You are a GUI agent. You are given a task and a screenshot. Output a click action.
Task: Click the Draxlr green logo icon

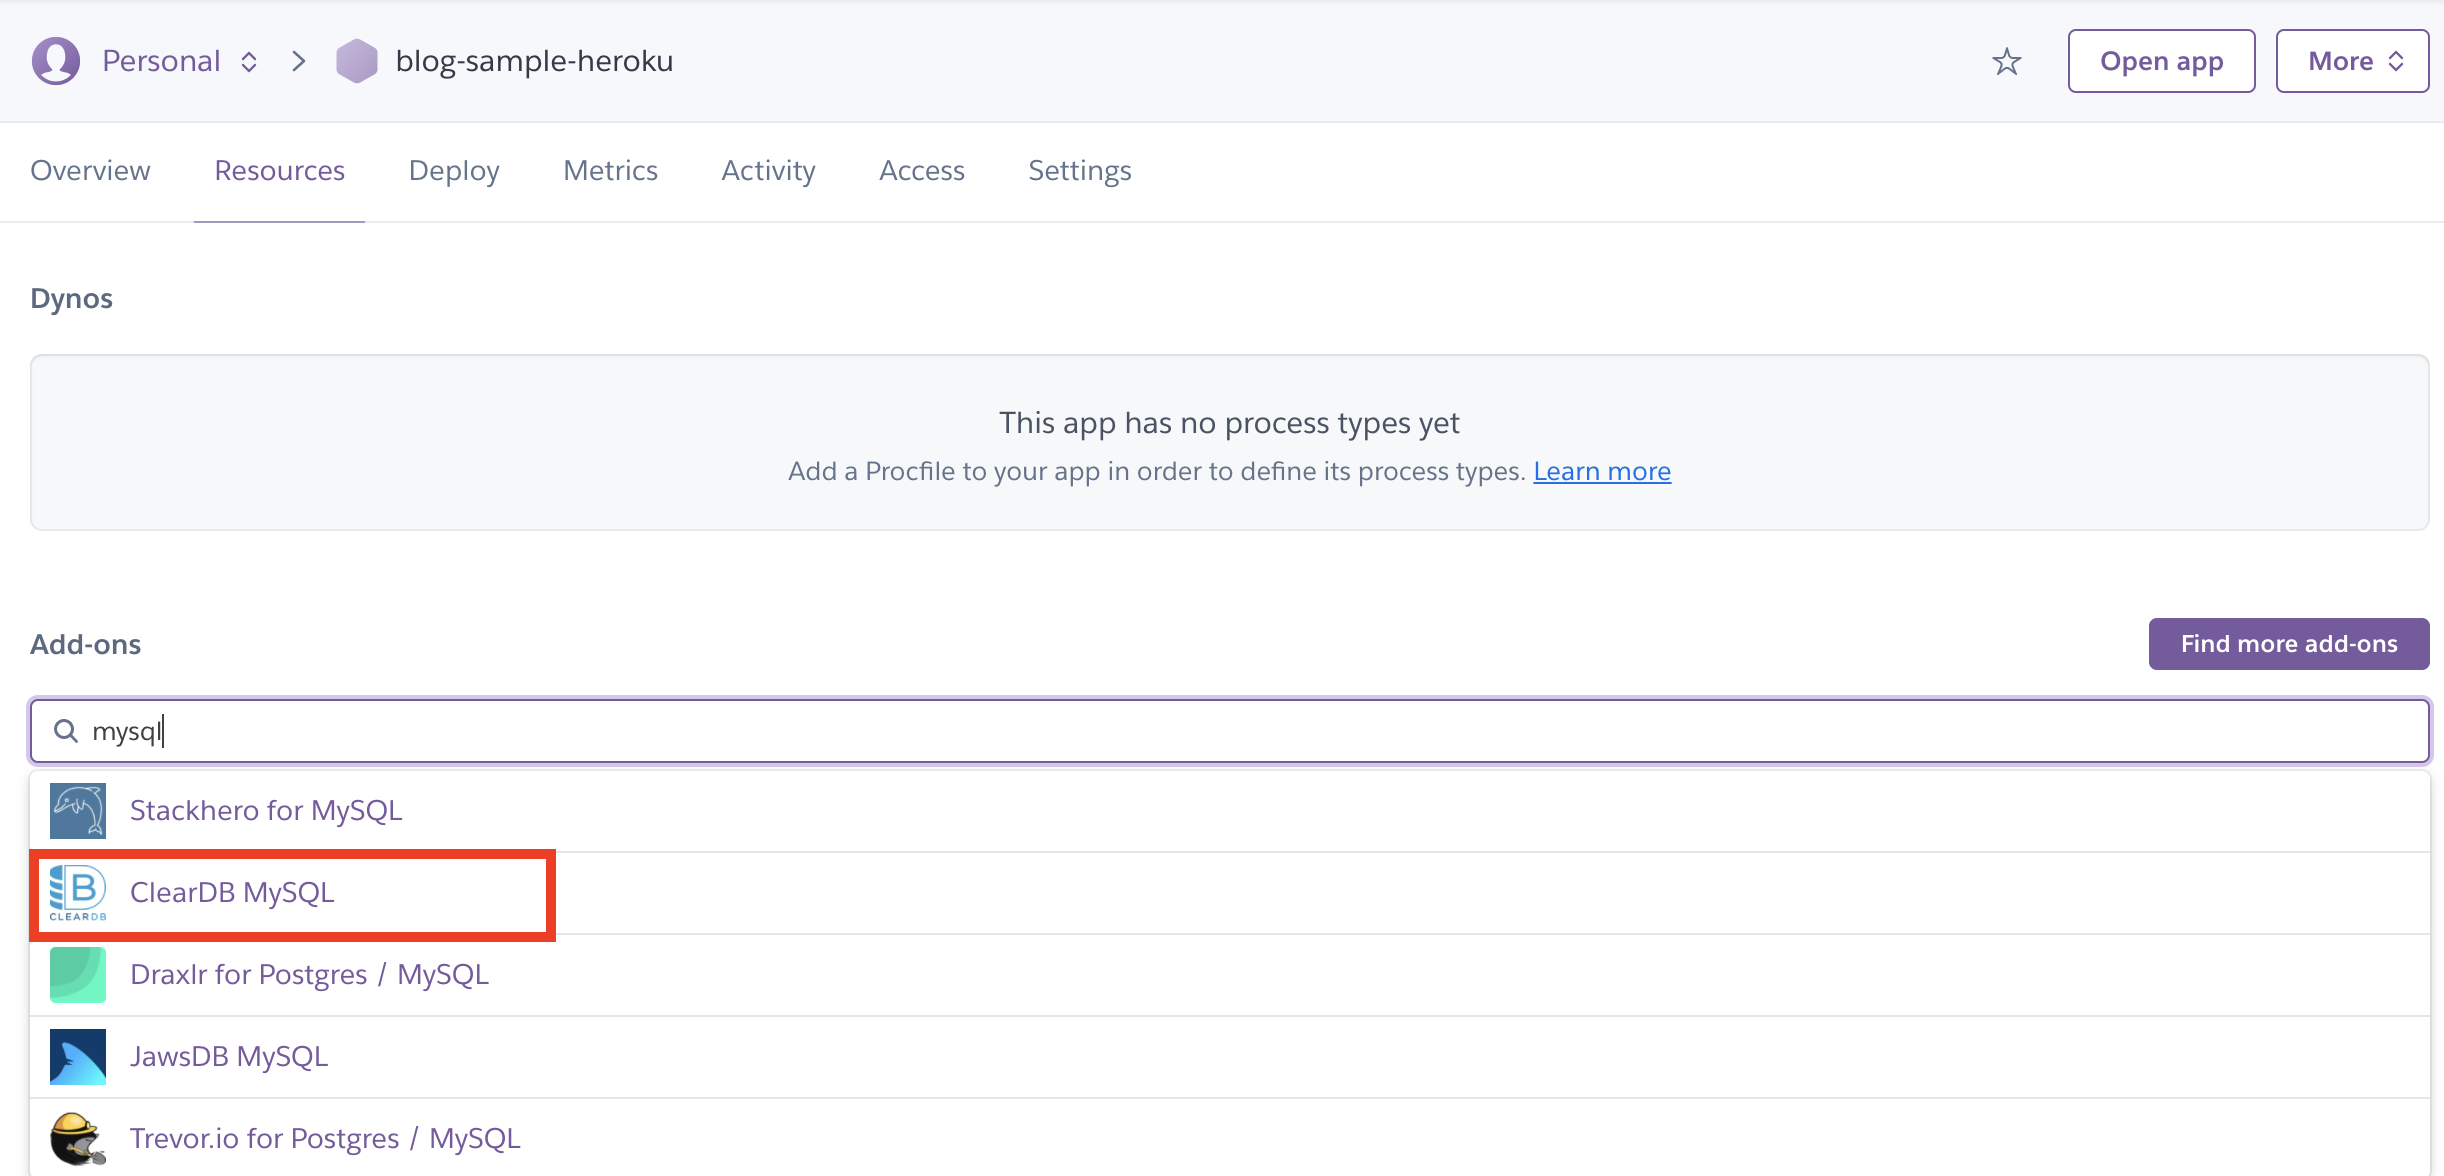(78, 974)
